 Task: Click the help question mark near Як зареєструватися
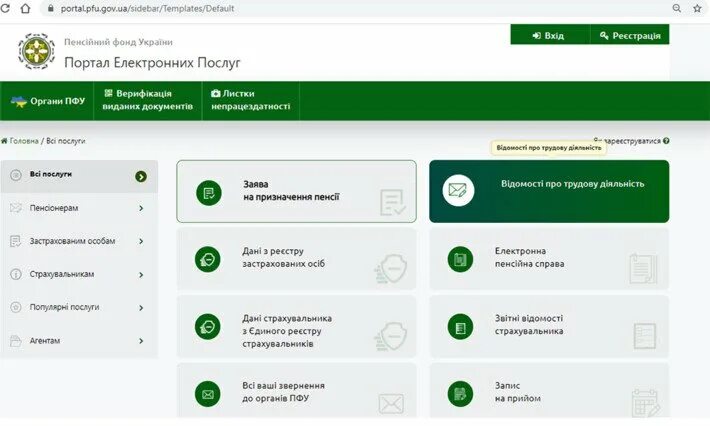666,141
